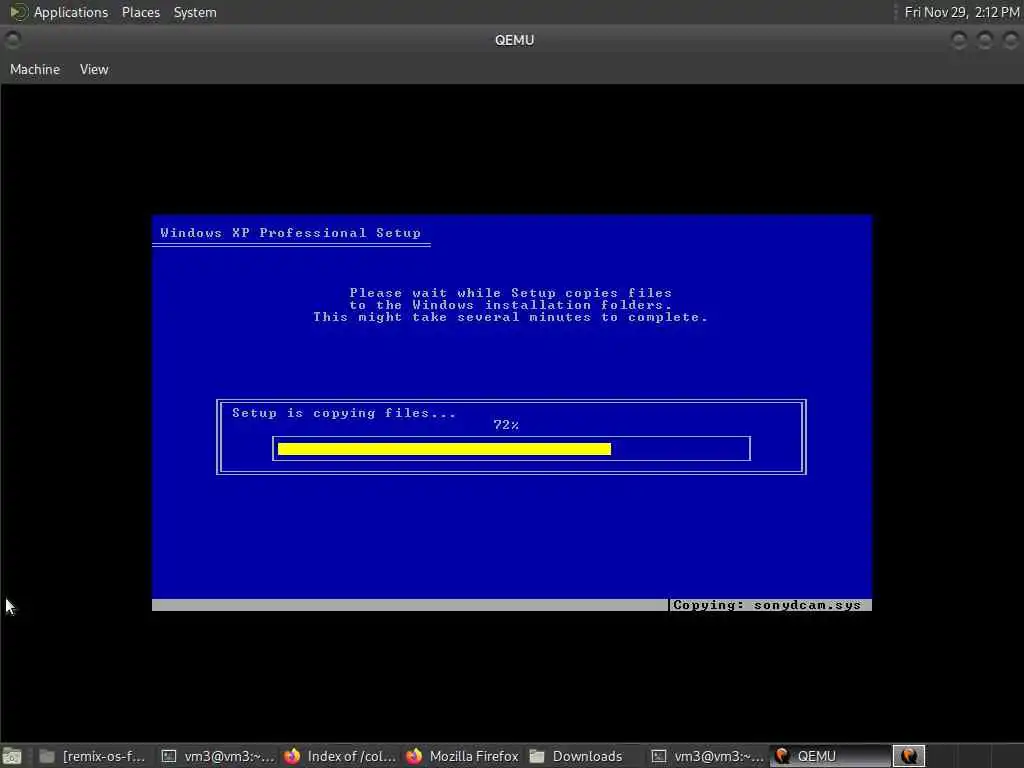1024x768 pixels.
Task: Click the folder icon of the remix-os-f taskbar item
Action: pyautogui.click(x=47, y=756)
